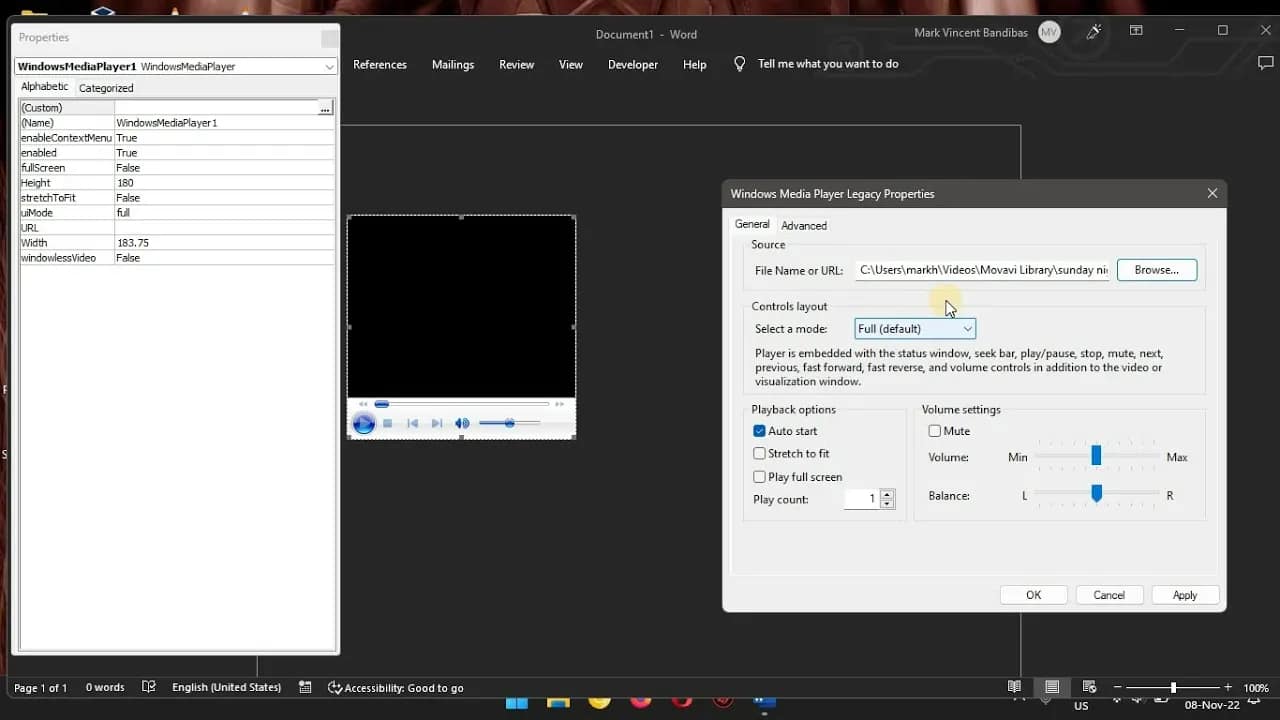Switch to the Advanced tab in the dialog

click(x=804, y=225)
